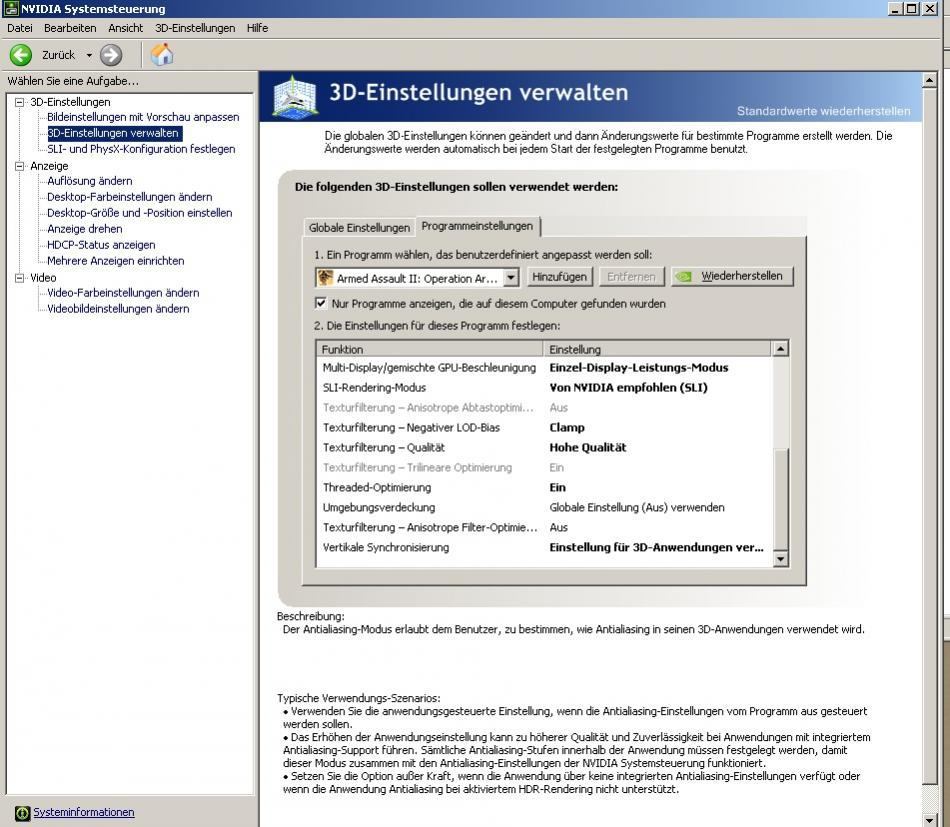The width and height of the screenshot is (950, 827).
Task: Select Texturfilterung – Anisotrope Filter-Optimierung row
Action: pos(544,528)
